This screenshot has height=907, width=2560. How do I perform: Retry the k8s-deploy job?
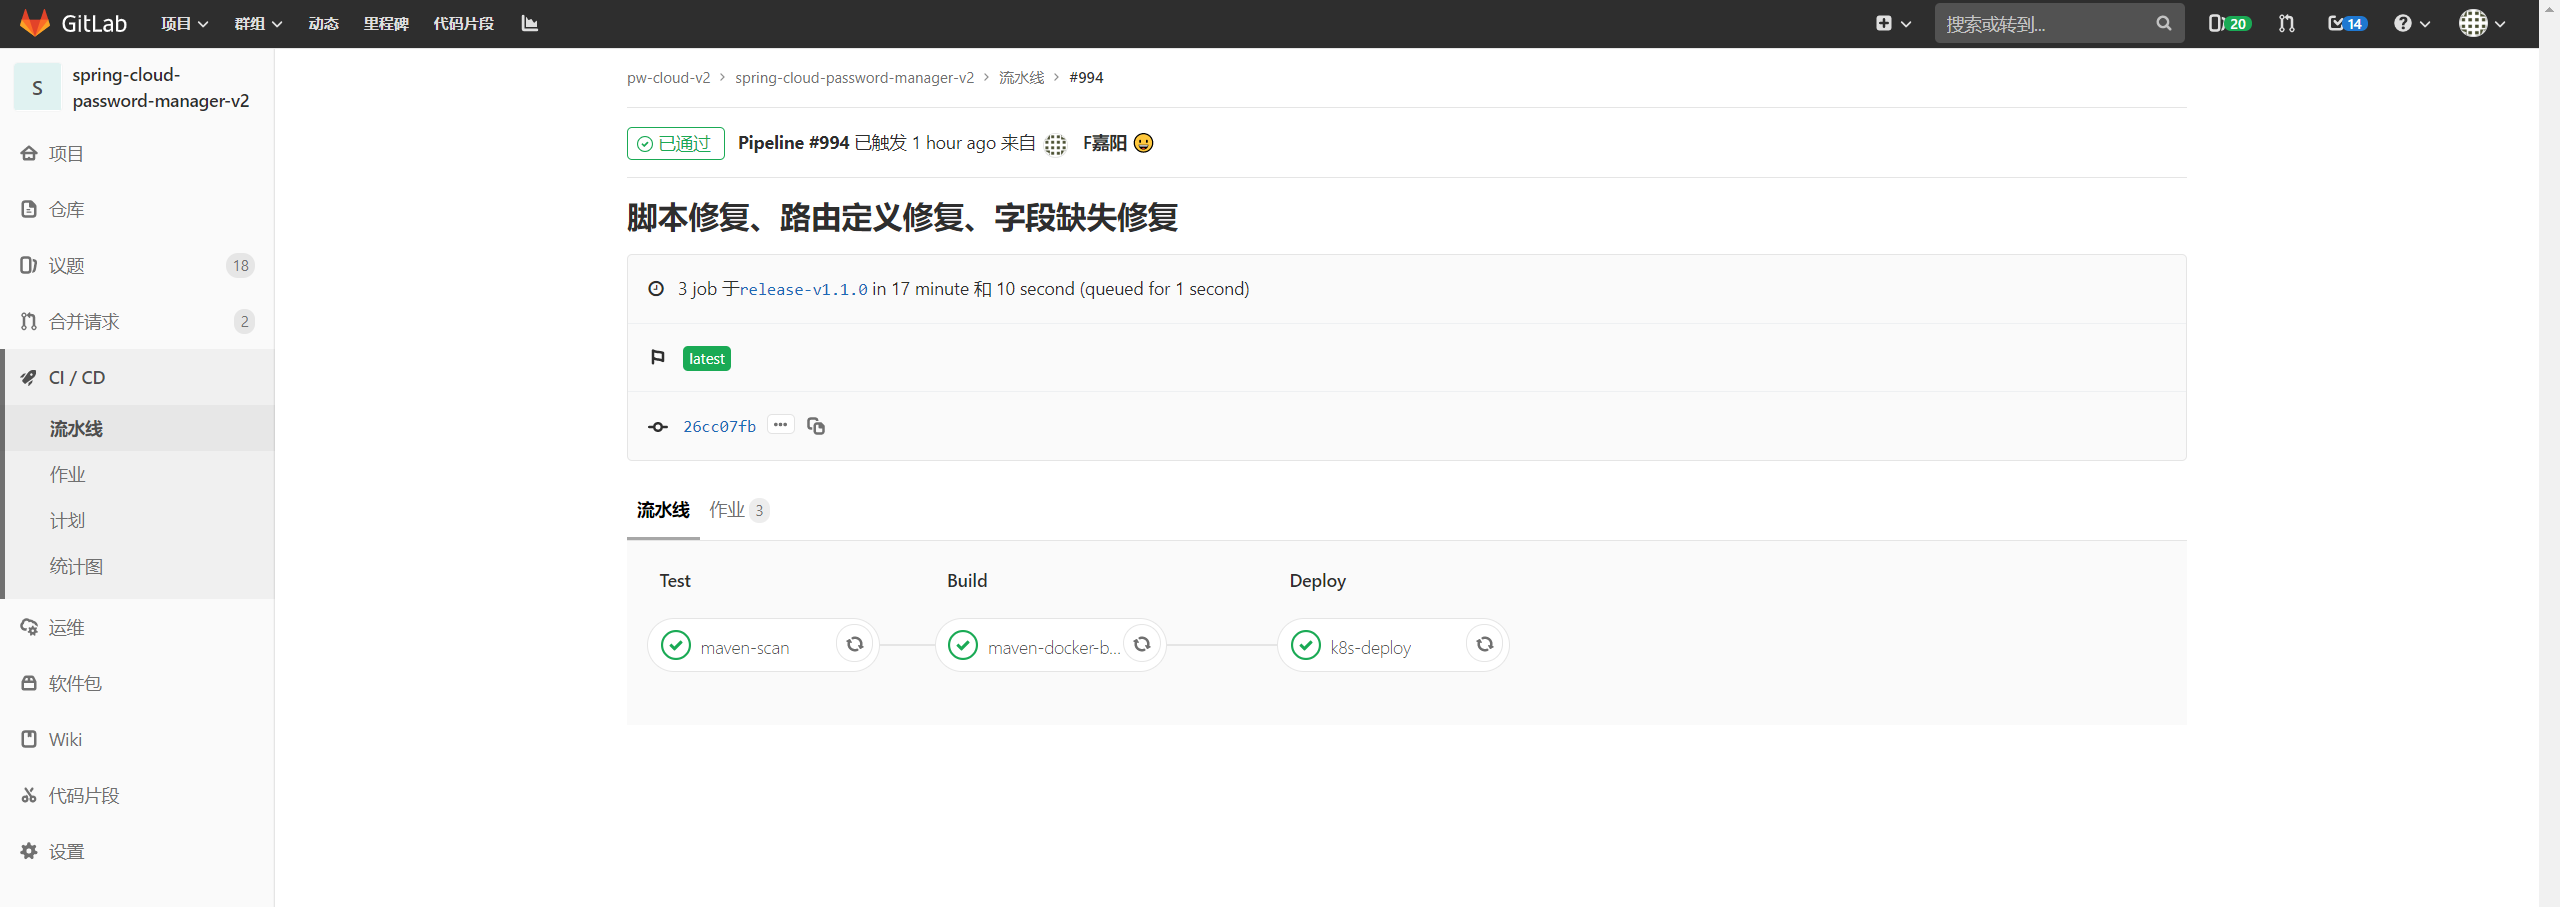point(1484,644)
